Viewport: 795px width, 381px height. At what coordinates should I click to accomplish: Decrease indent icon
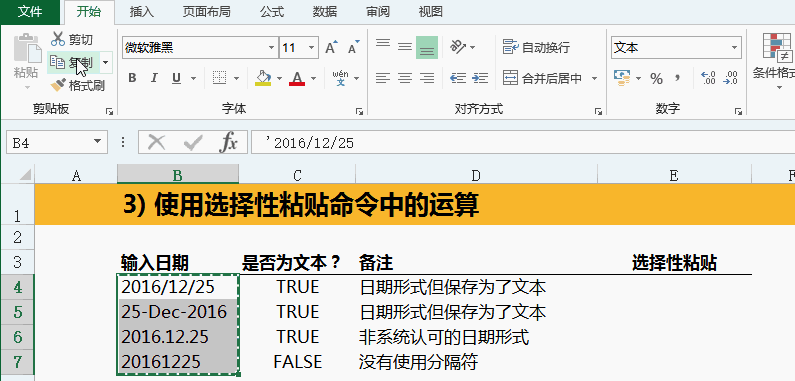point(458,78)
